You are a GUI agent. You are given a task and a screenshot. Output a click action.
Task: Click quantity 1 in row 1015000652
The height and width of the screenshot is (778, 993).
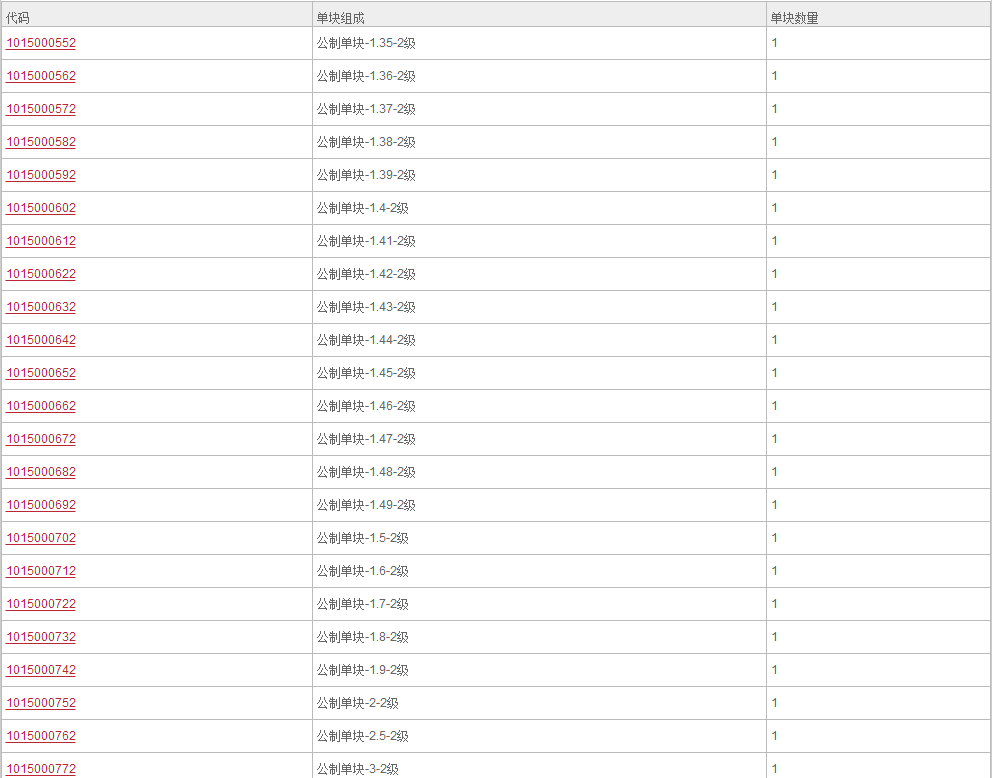(775, 373)
